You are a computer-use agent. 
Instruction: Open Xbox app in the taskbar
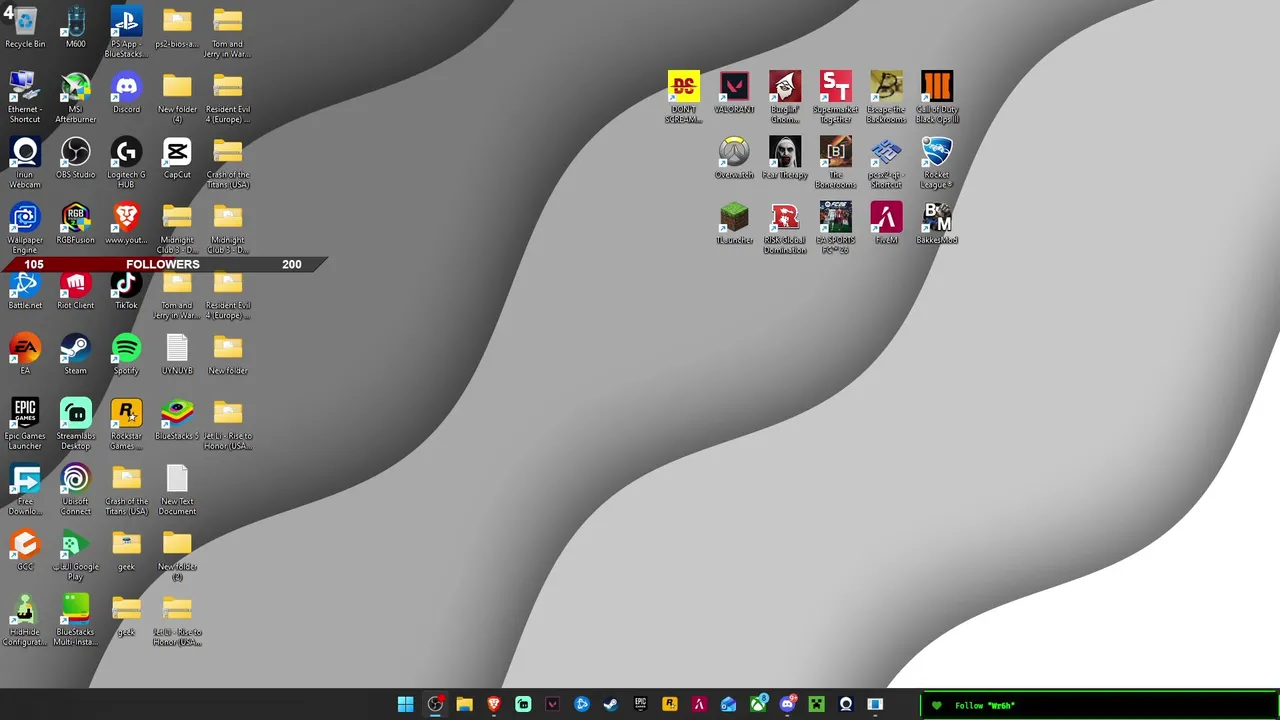pos(758,704)
